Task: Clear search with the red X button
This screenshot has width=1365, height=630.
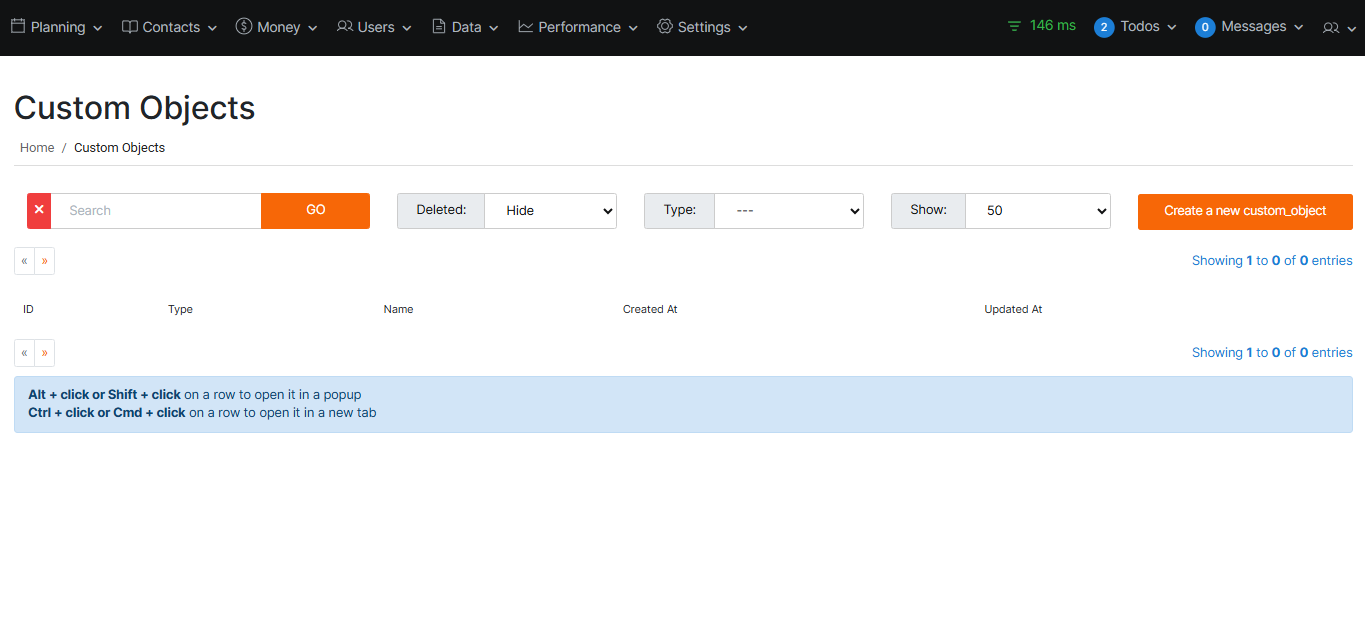Action: pyautogui.click(x=39, y=211)
